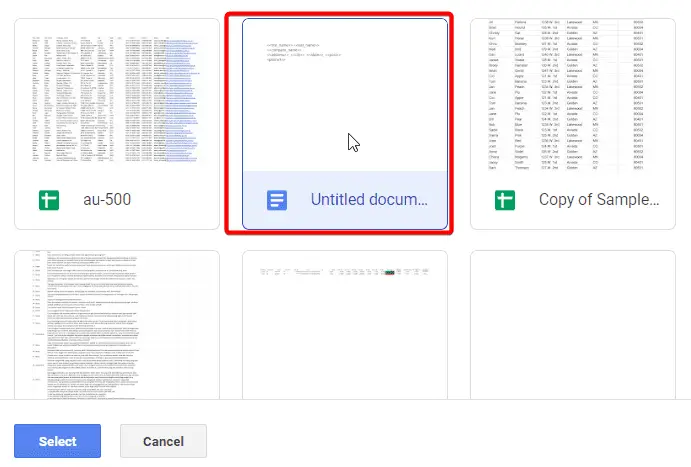Click the Sheets icon beside Copy of Sample
The image size is (691, 467).
[x=505, y=200]
